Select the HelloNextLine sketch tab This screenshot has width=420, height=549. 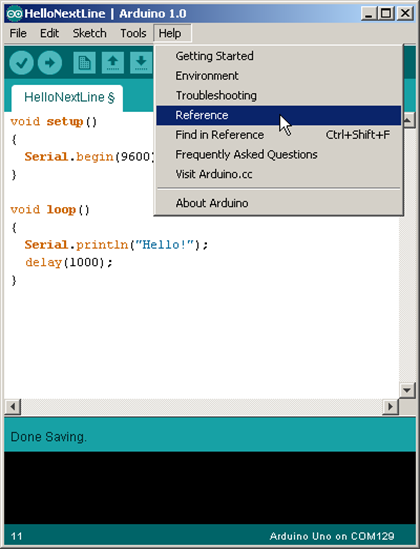(67, 98)
